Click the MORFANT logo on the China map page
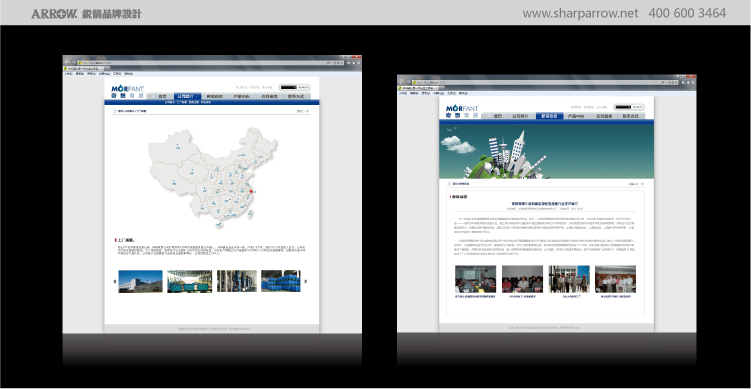The height and width of the screenshot is (389, 751). [127, 92]
